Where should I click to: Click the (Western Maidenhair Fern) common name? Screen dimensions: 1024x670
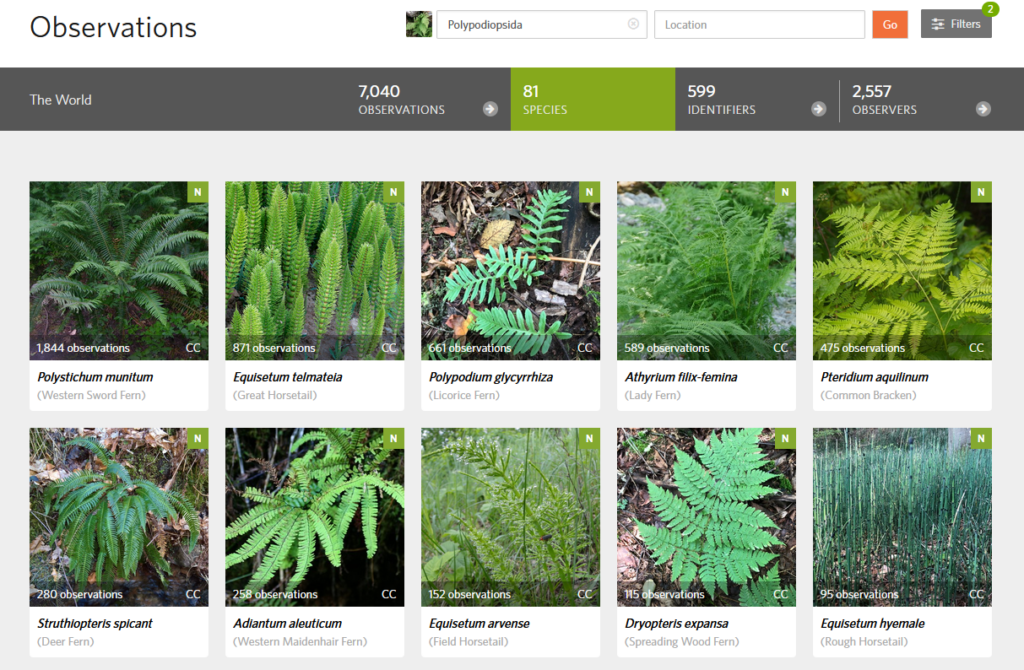pos(300,641)
